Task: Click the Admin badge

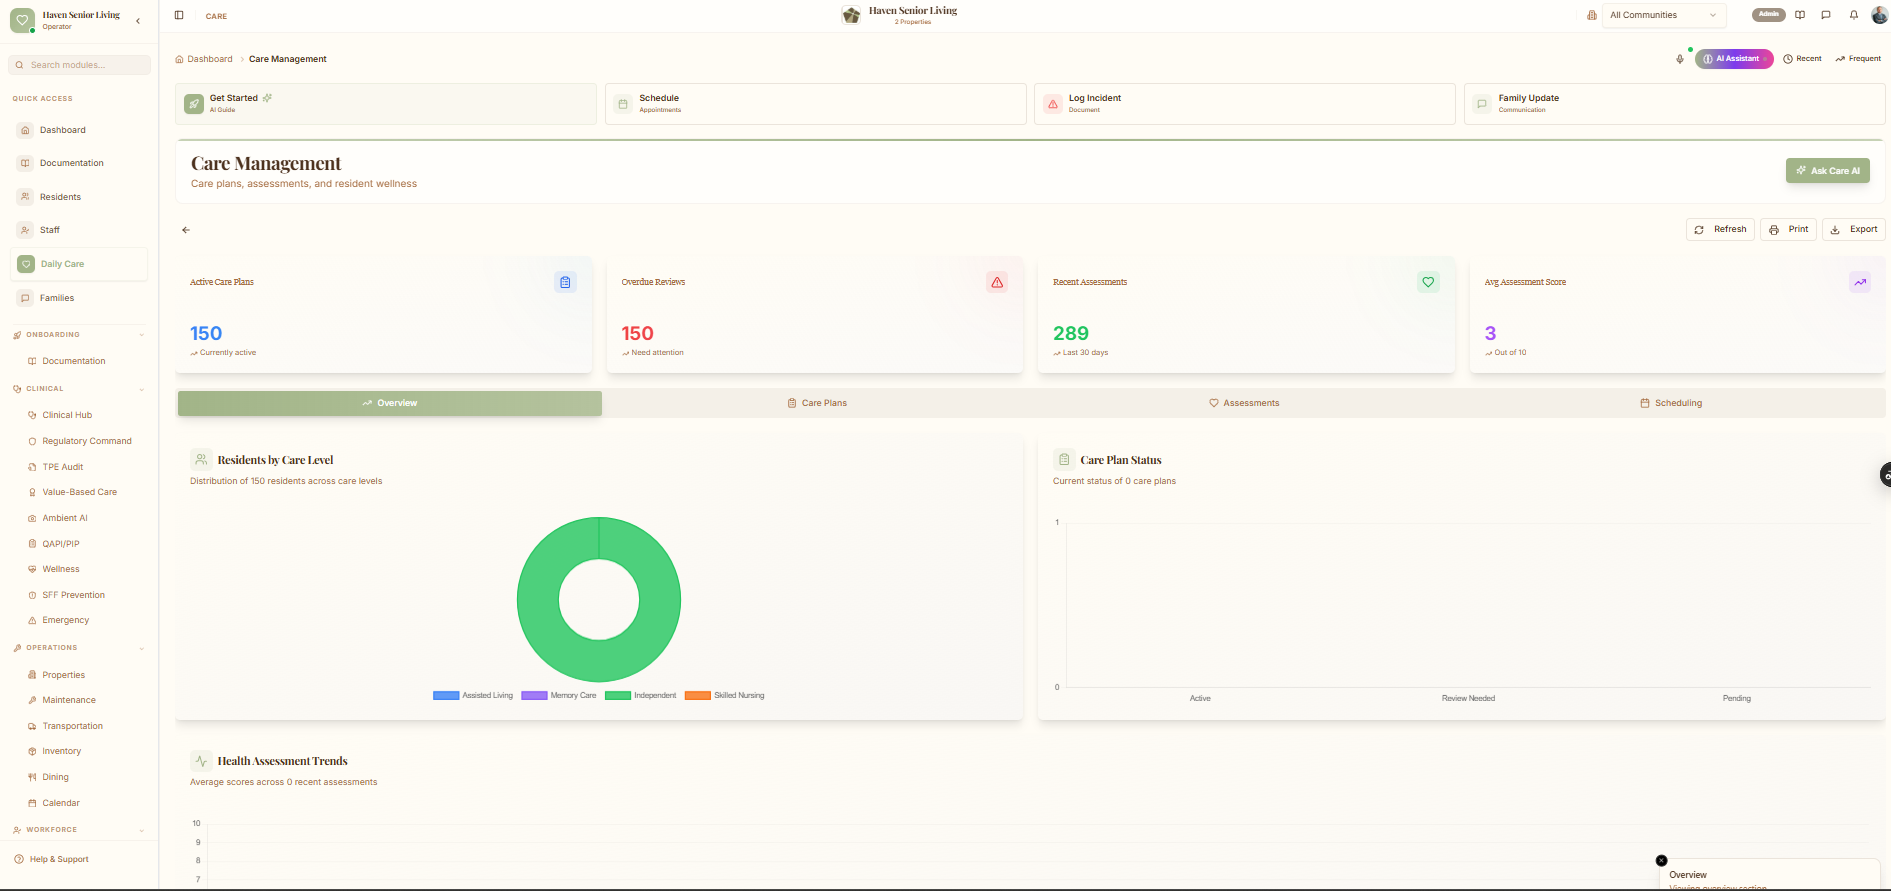Action: (x=1769, y=14)
